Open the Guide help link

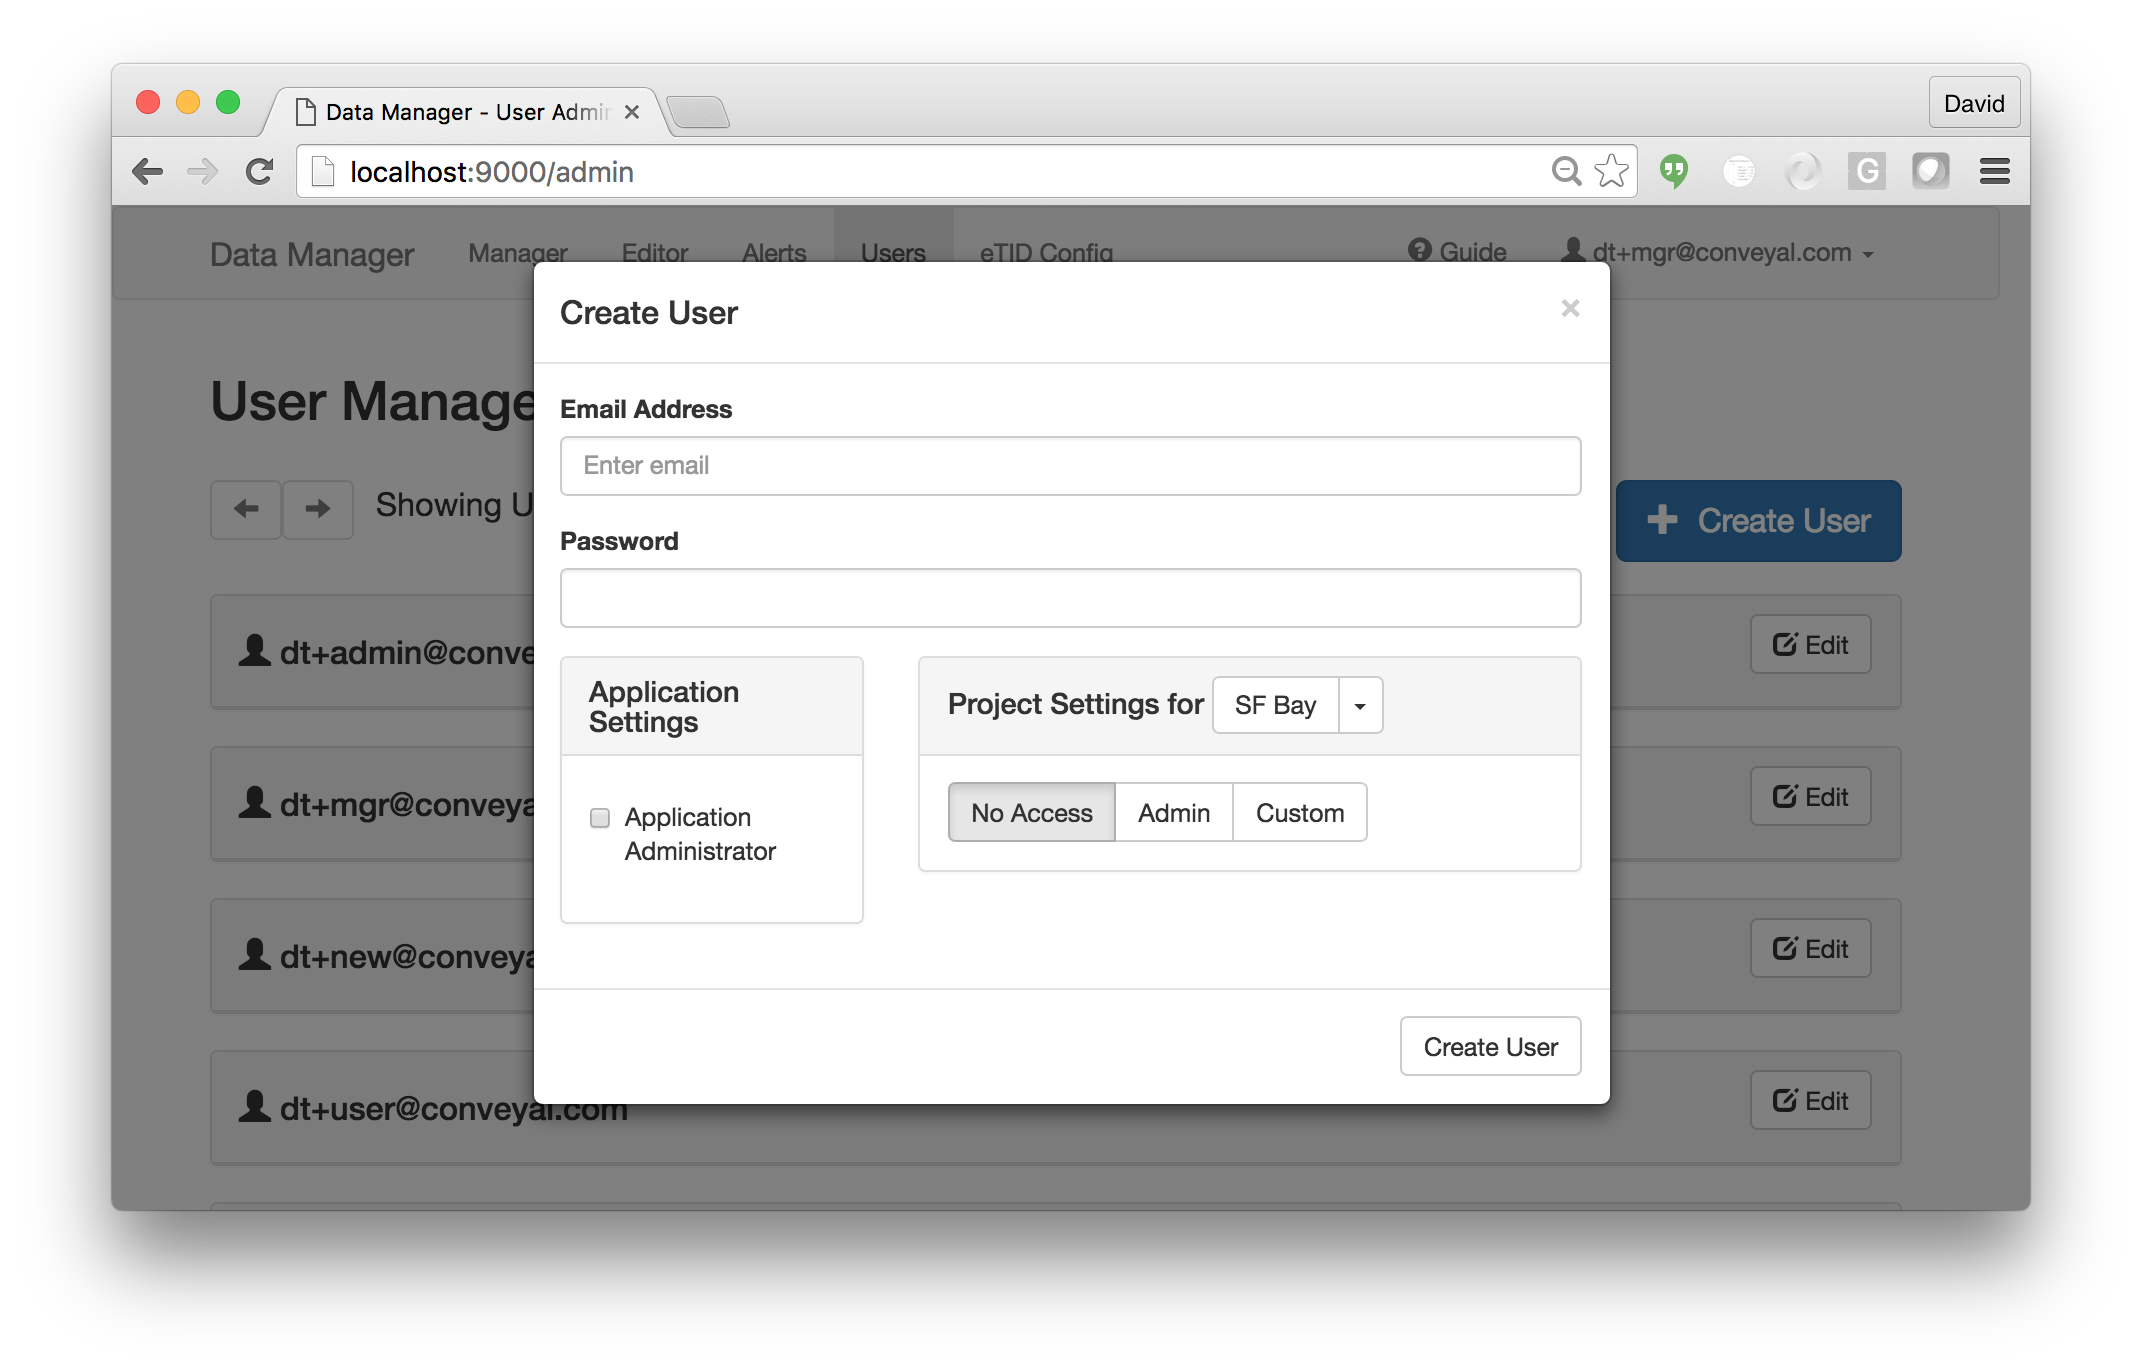1457,252
